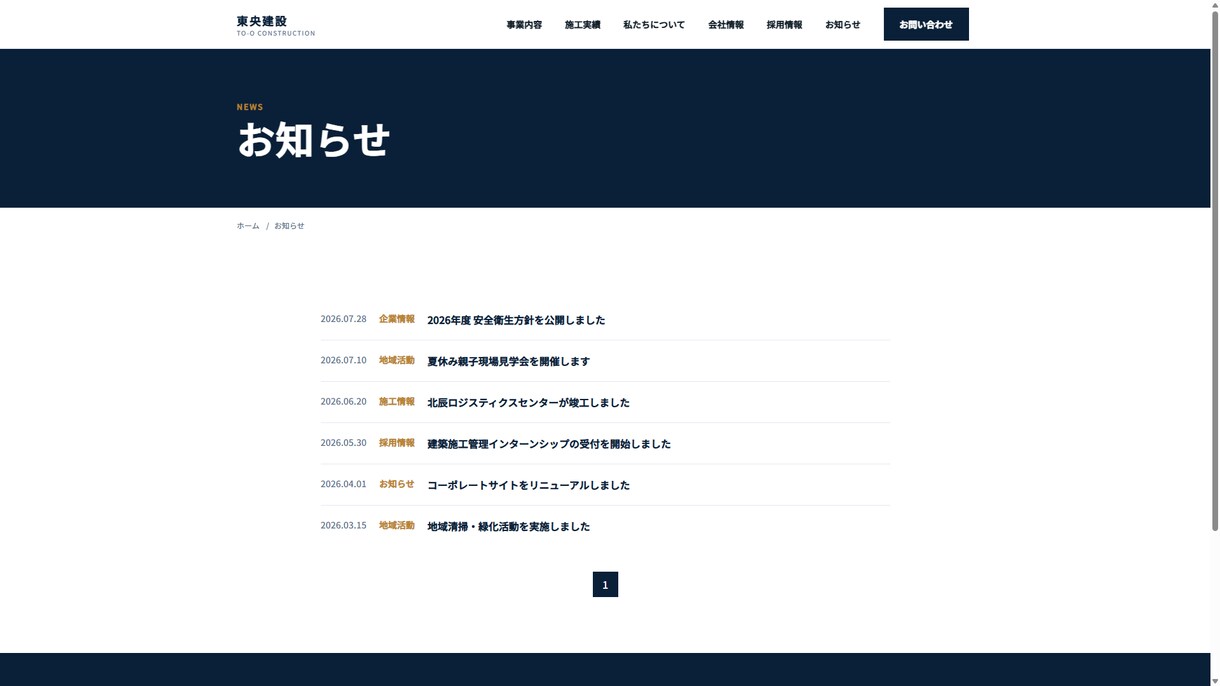Click the 施工情報 category tag
Image resolution: width=1220 pixels, height=686 pixels.
coord(396,401)
